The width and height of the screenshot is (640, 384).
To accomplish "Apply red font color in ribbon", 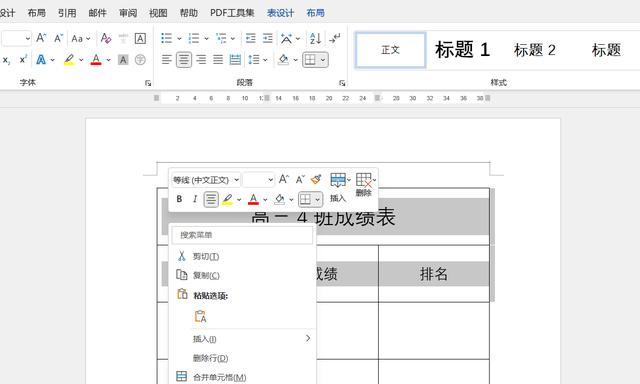I will pos(96,60).
